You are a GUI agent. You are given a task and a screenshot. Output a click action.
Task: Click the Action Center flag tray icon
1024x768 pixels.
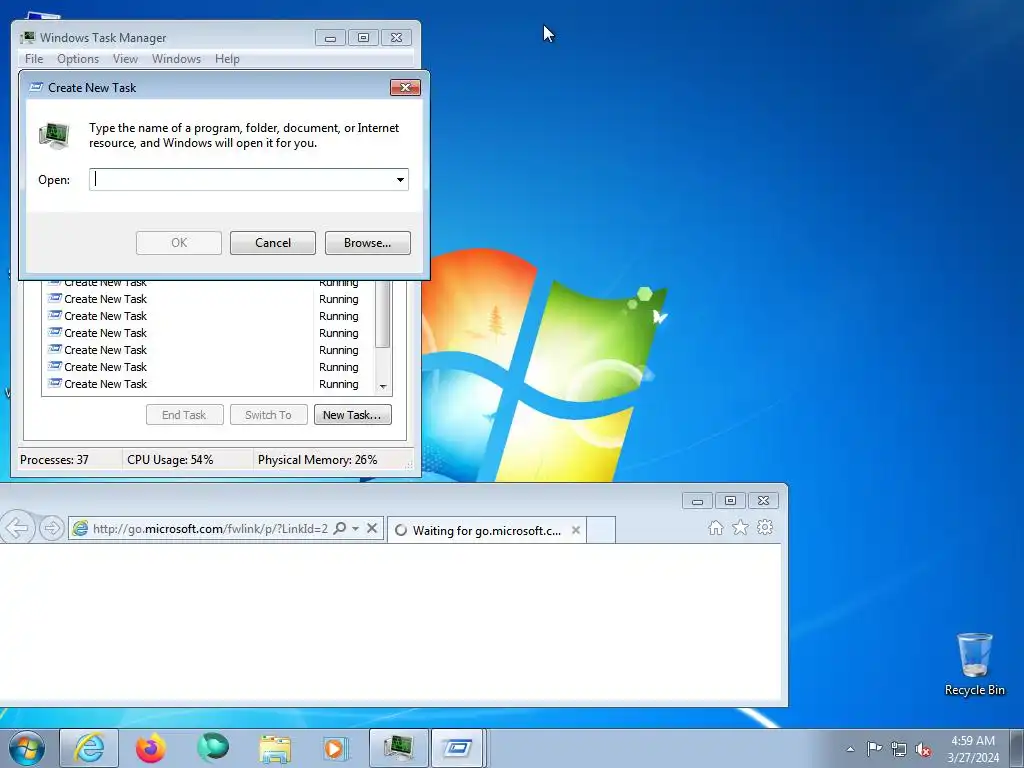(874, 749)
